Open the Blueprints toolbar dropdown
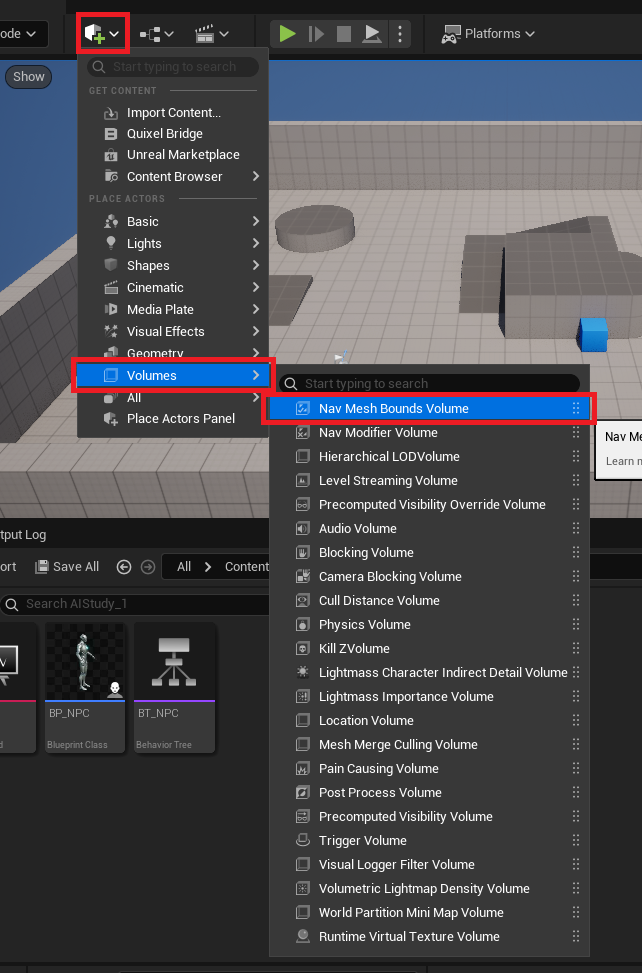 point(156,34)
